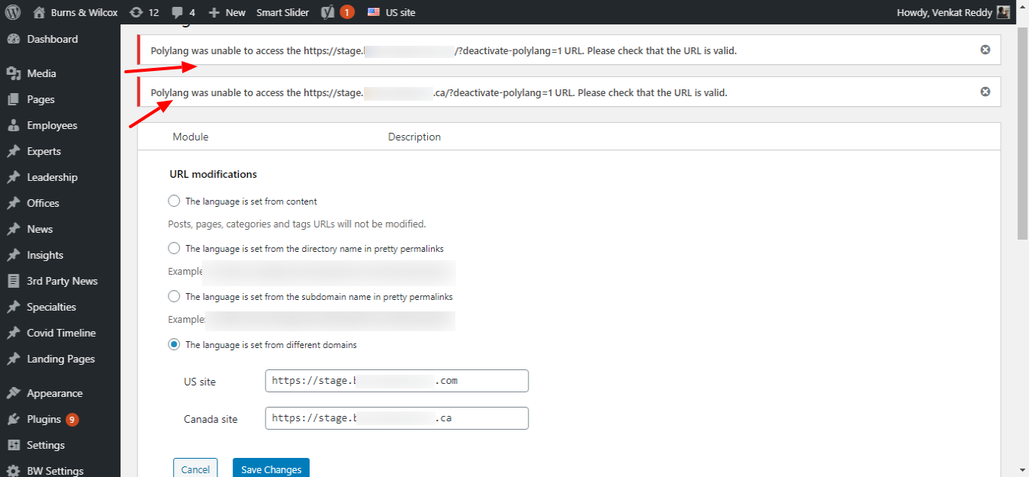Dismiss the second Polylang .ca notice
This screenshot has height=477, width=1029.
(x=984, y=92)
